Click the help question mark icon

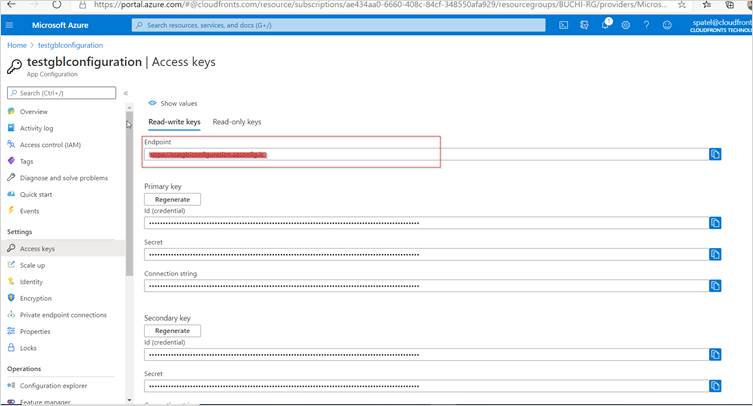point(646,24)
